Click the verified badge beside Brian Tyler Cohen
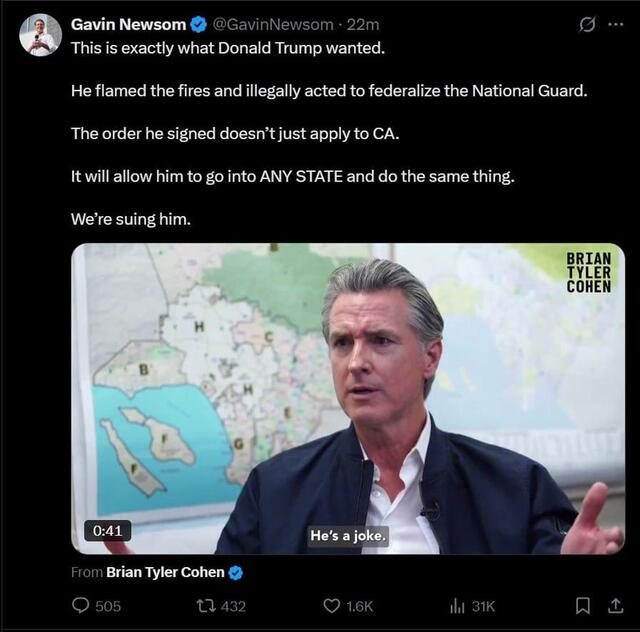This screenshot has width=640, height=632. pyautogui.click(x=236, y=572)
